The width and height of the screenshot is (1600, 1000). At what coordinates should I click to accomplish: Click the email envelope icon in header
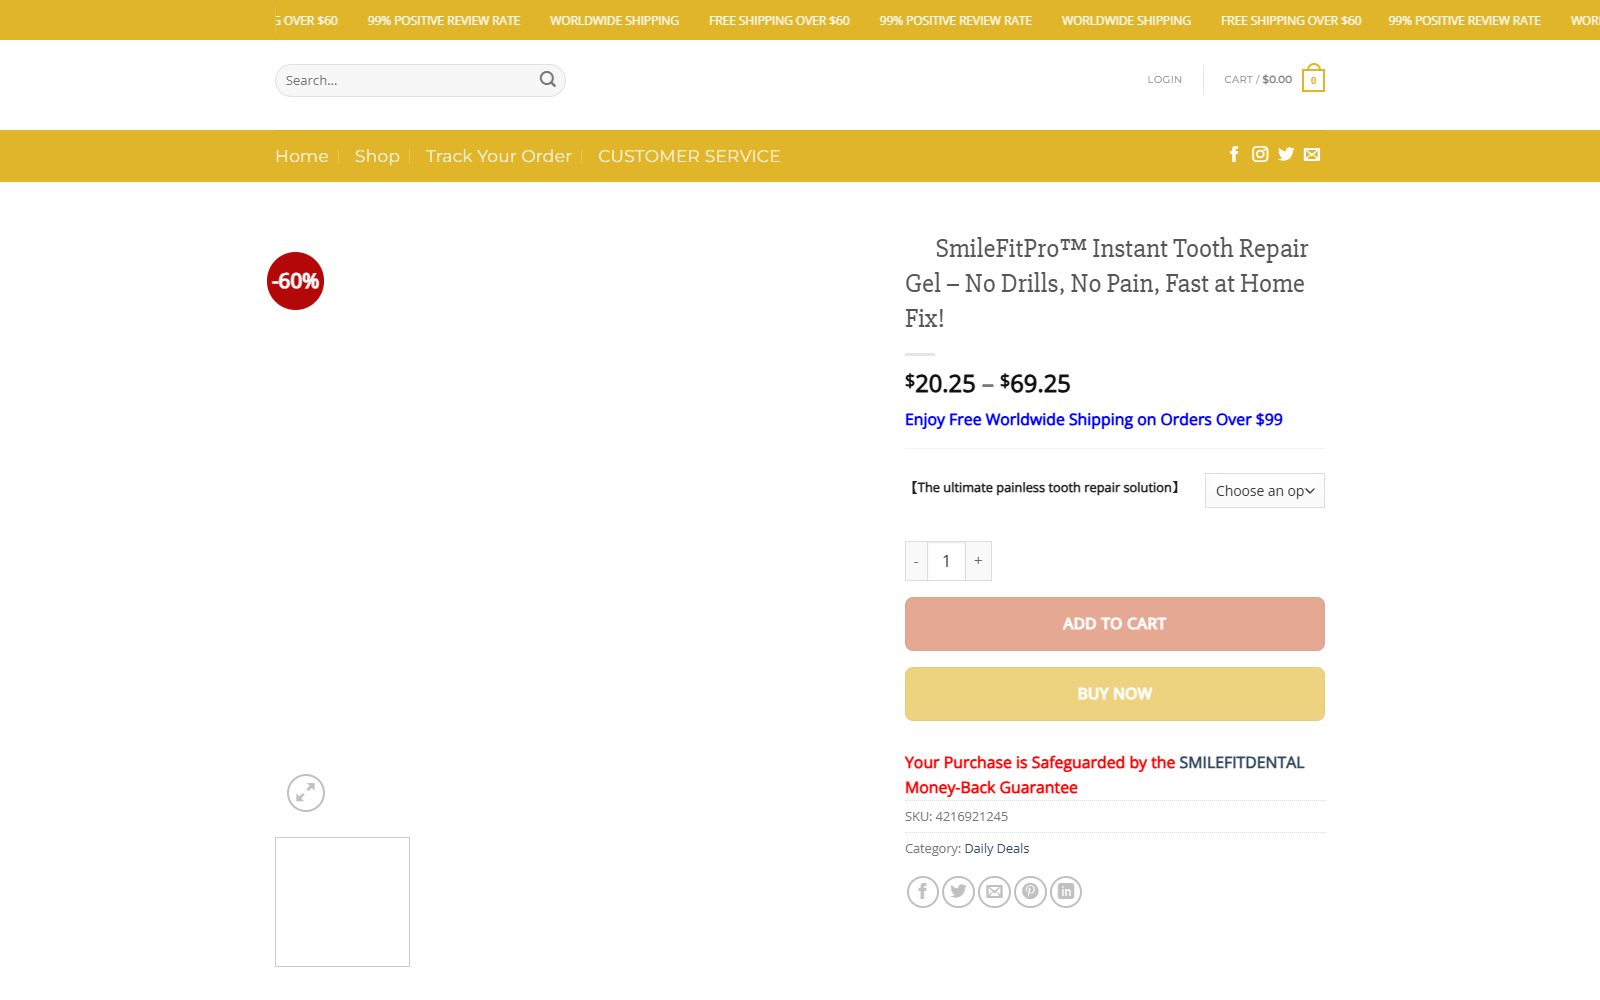tap(1312, 154)
